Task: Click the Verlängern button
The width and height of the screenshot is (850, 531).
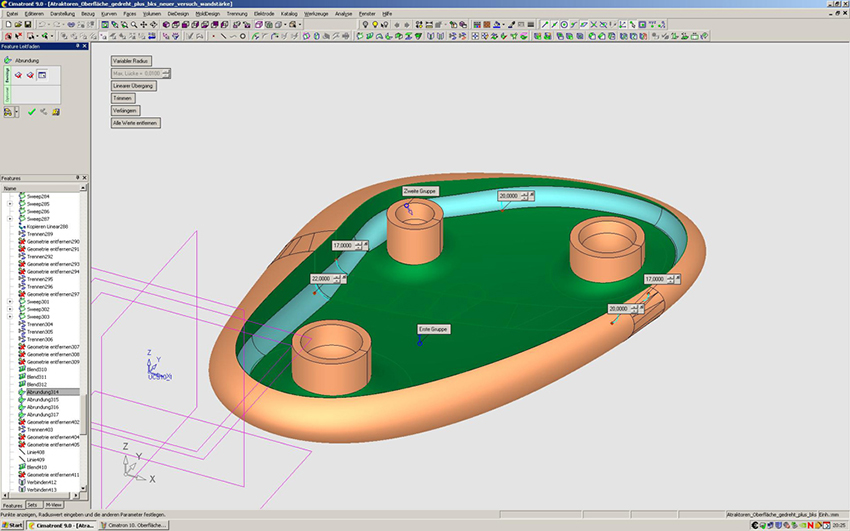Action: (124, 110)
